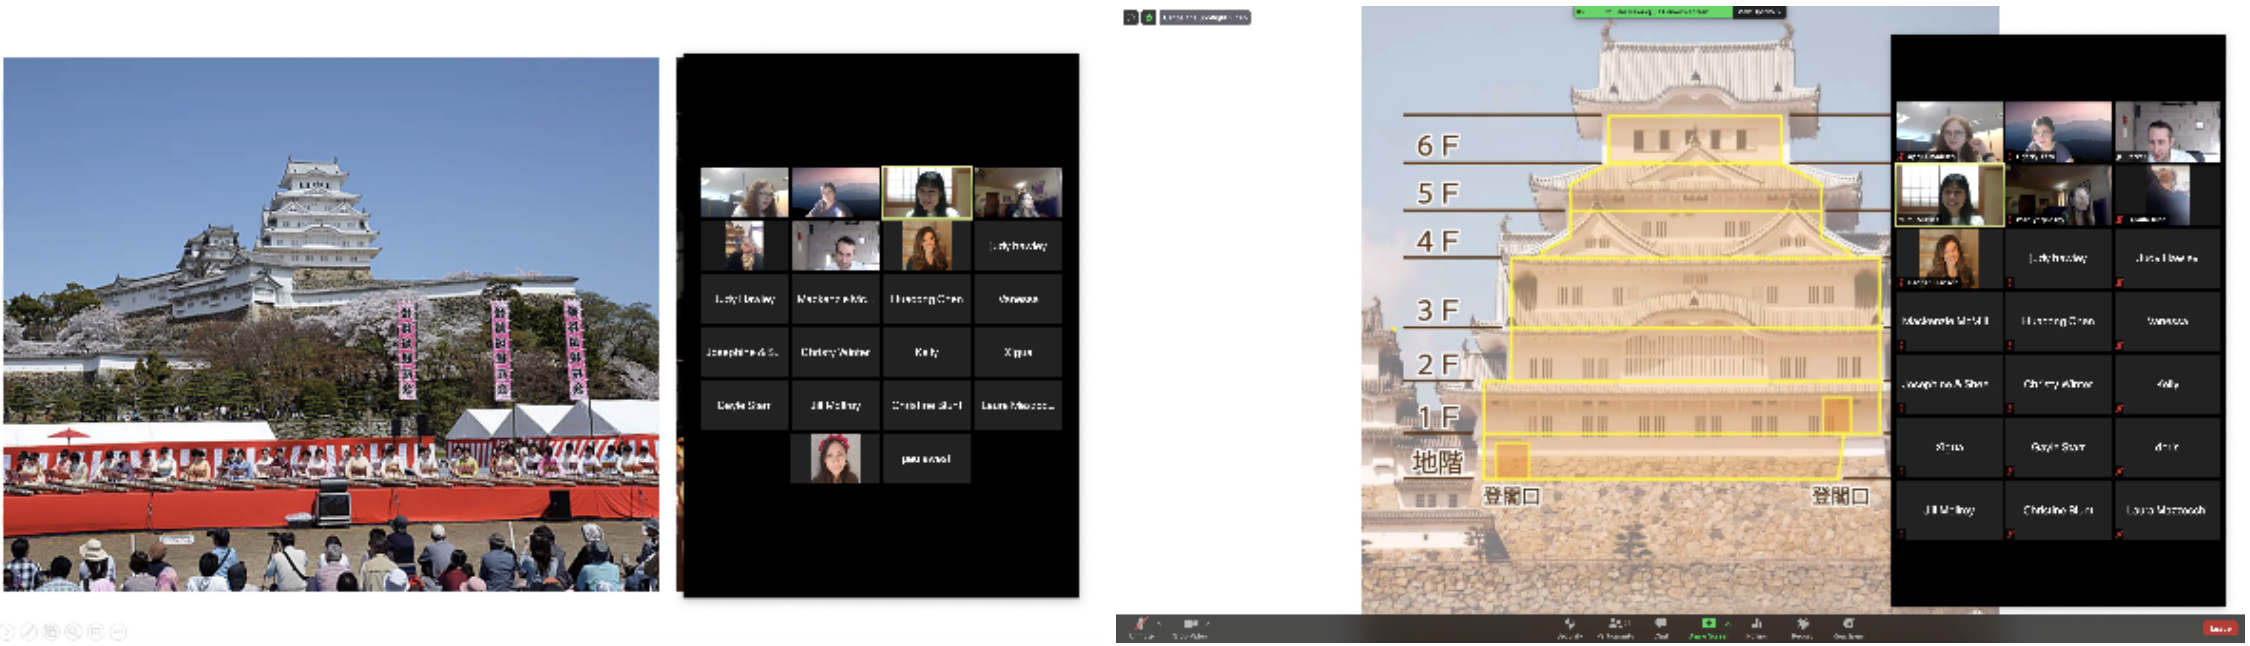Click the green encryption shield icon
Screen dimensions: 2250x646
[x=1149, y=17]
